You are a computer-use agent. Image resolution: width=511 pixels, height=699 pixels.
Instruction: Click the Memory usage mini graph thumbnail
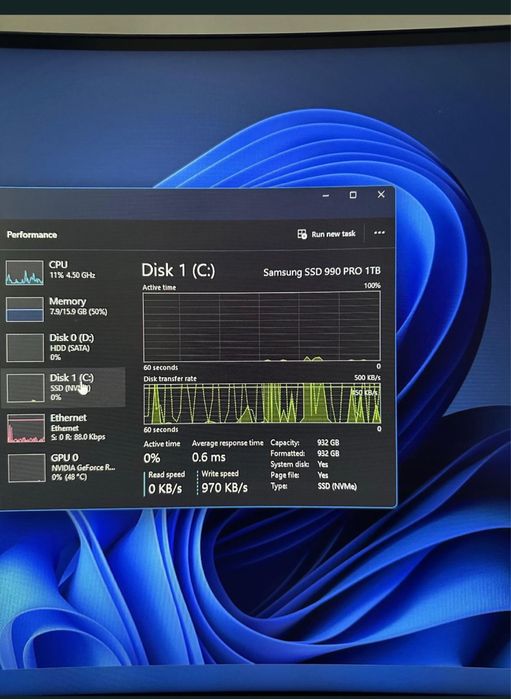pyautogui.click(x=25, y=309)
